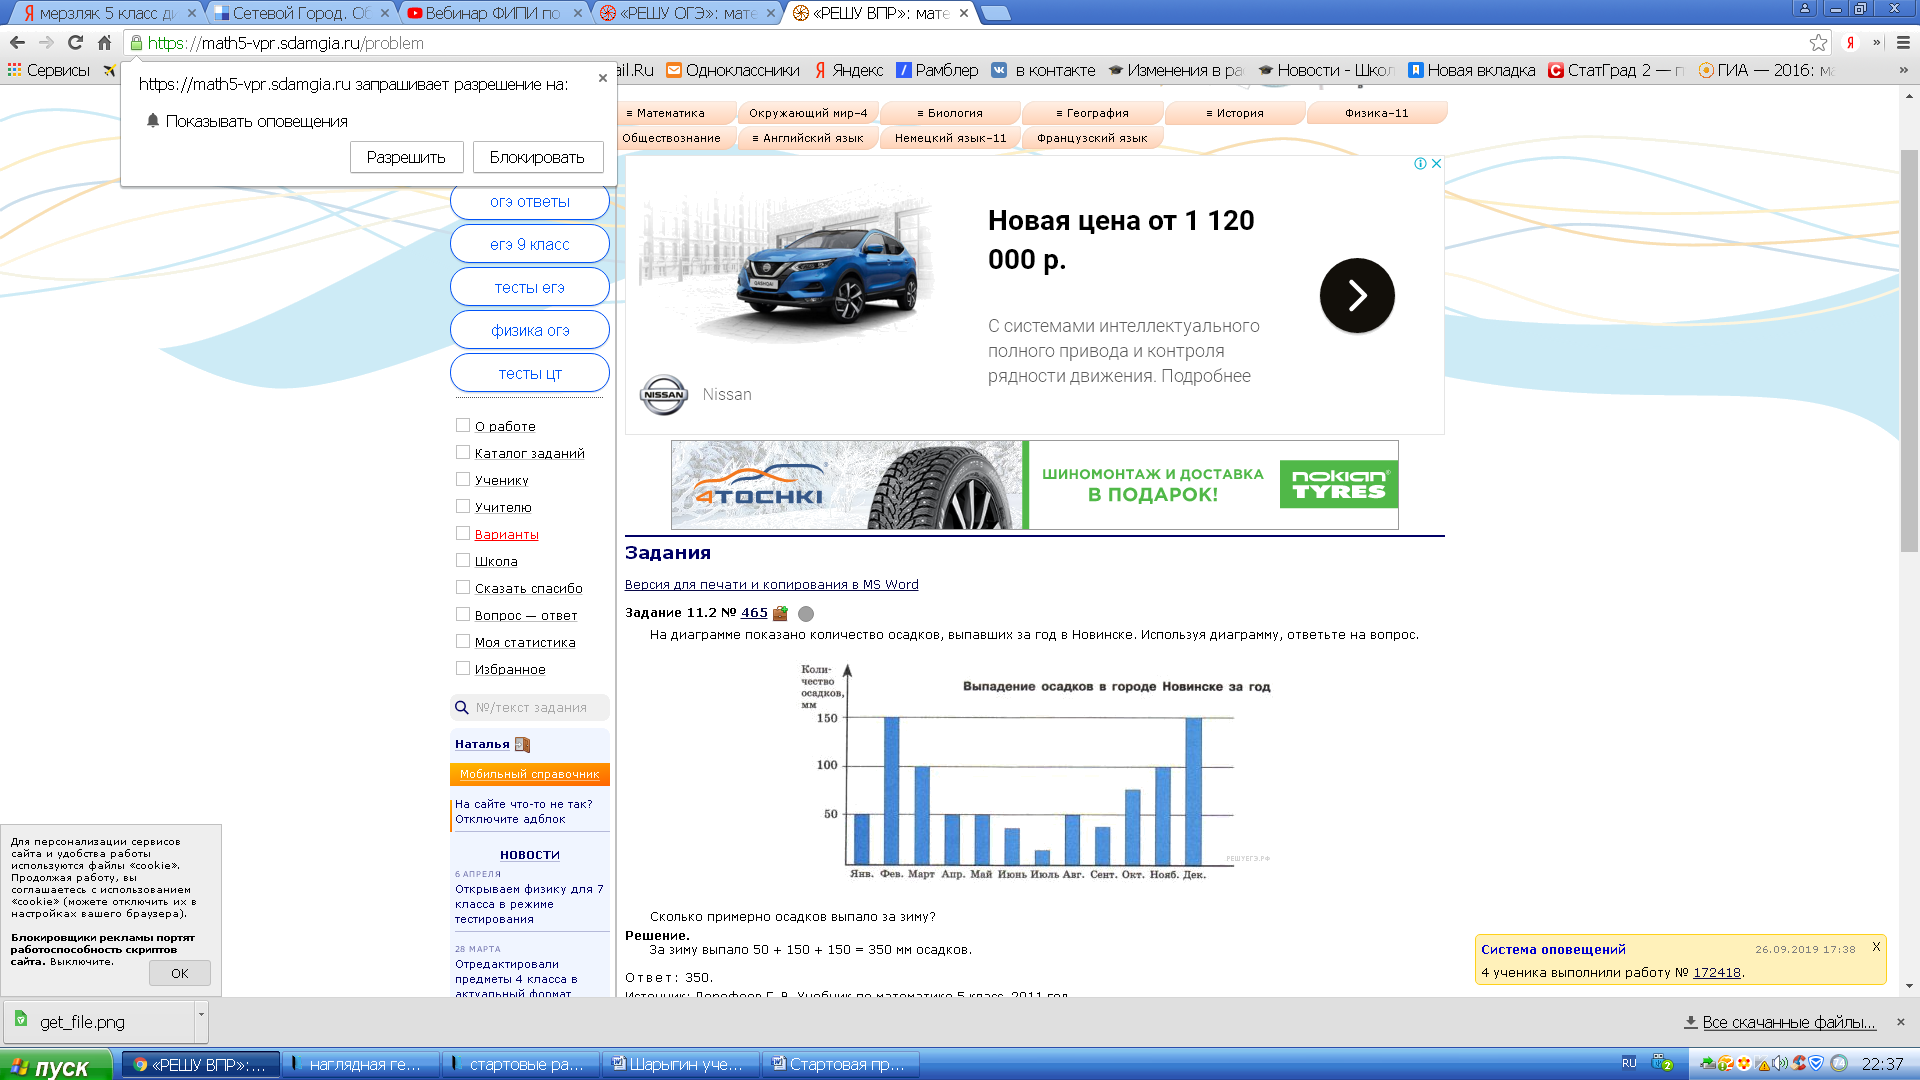
Task: Go back with the browser back arrow
Action: [17, 43]
